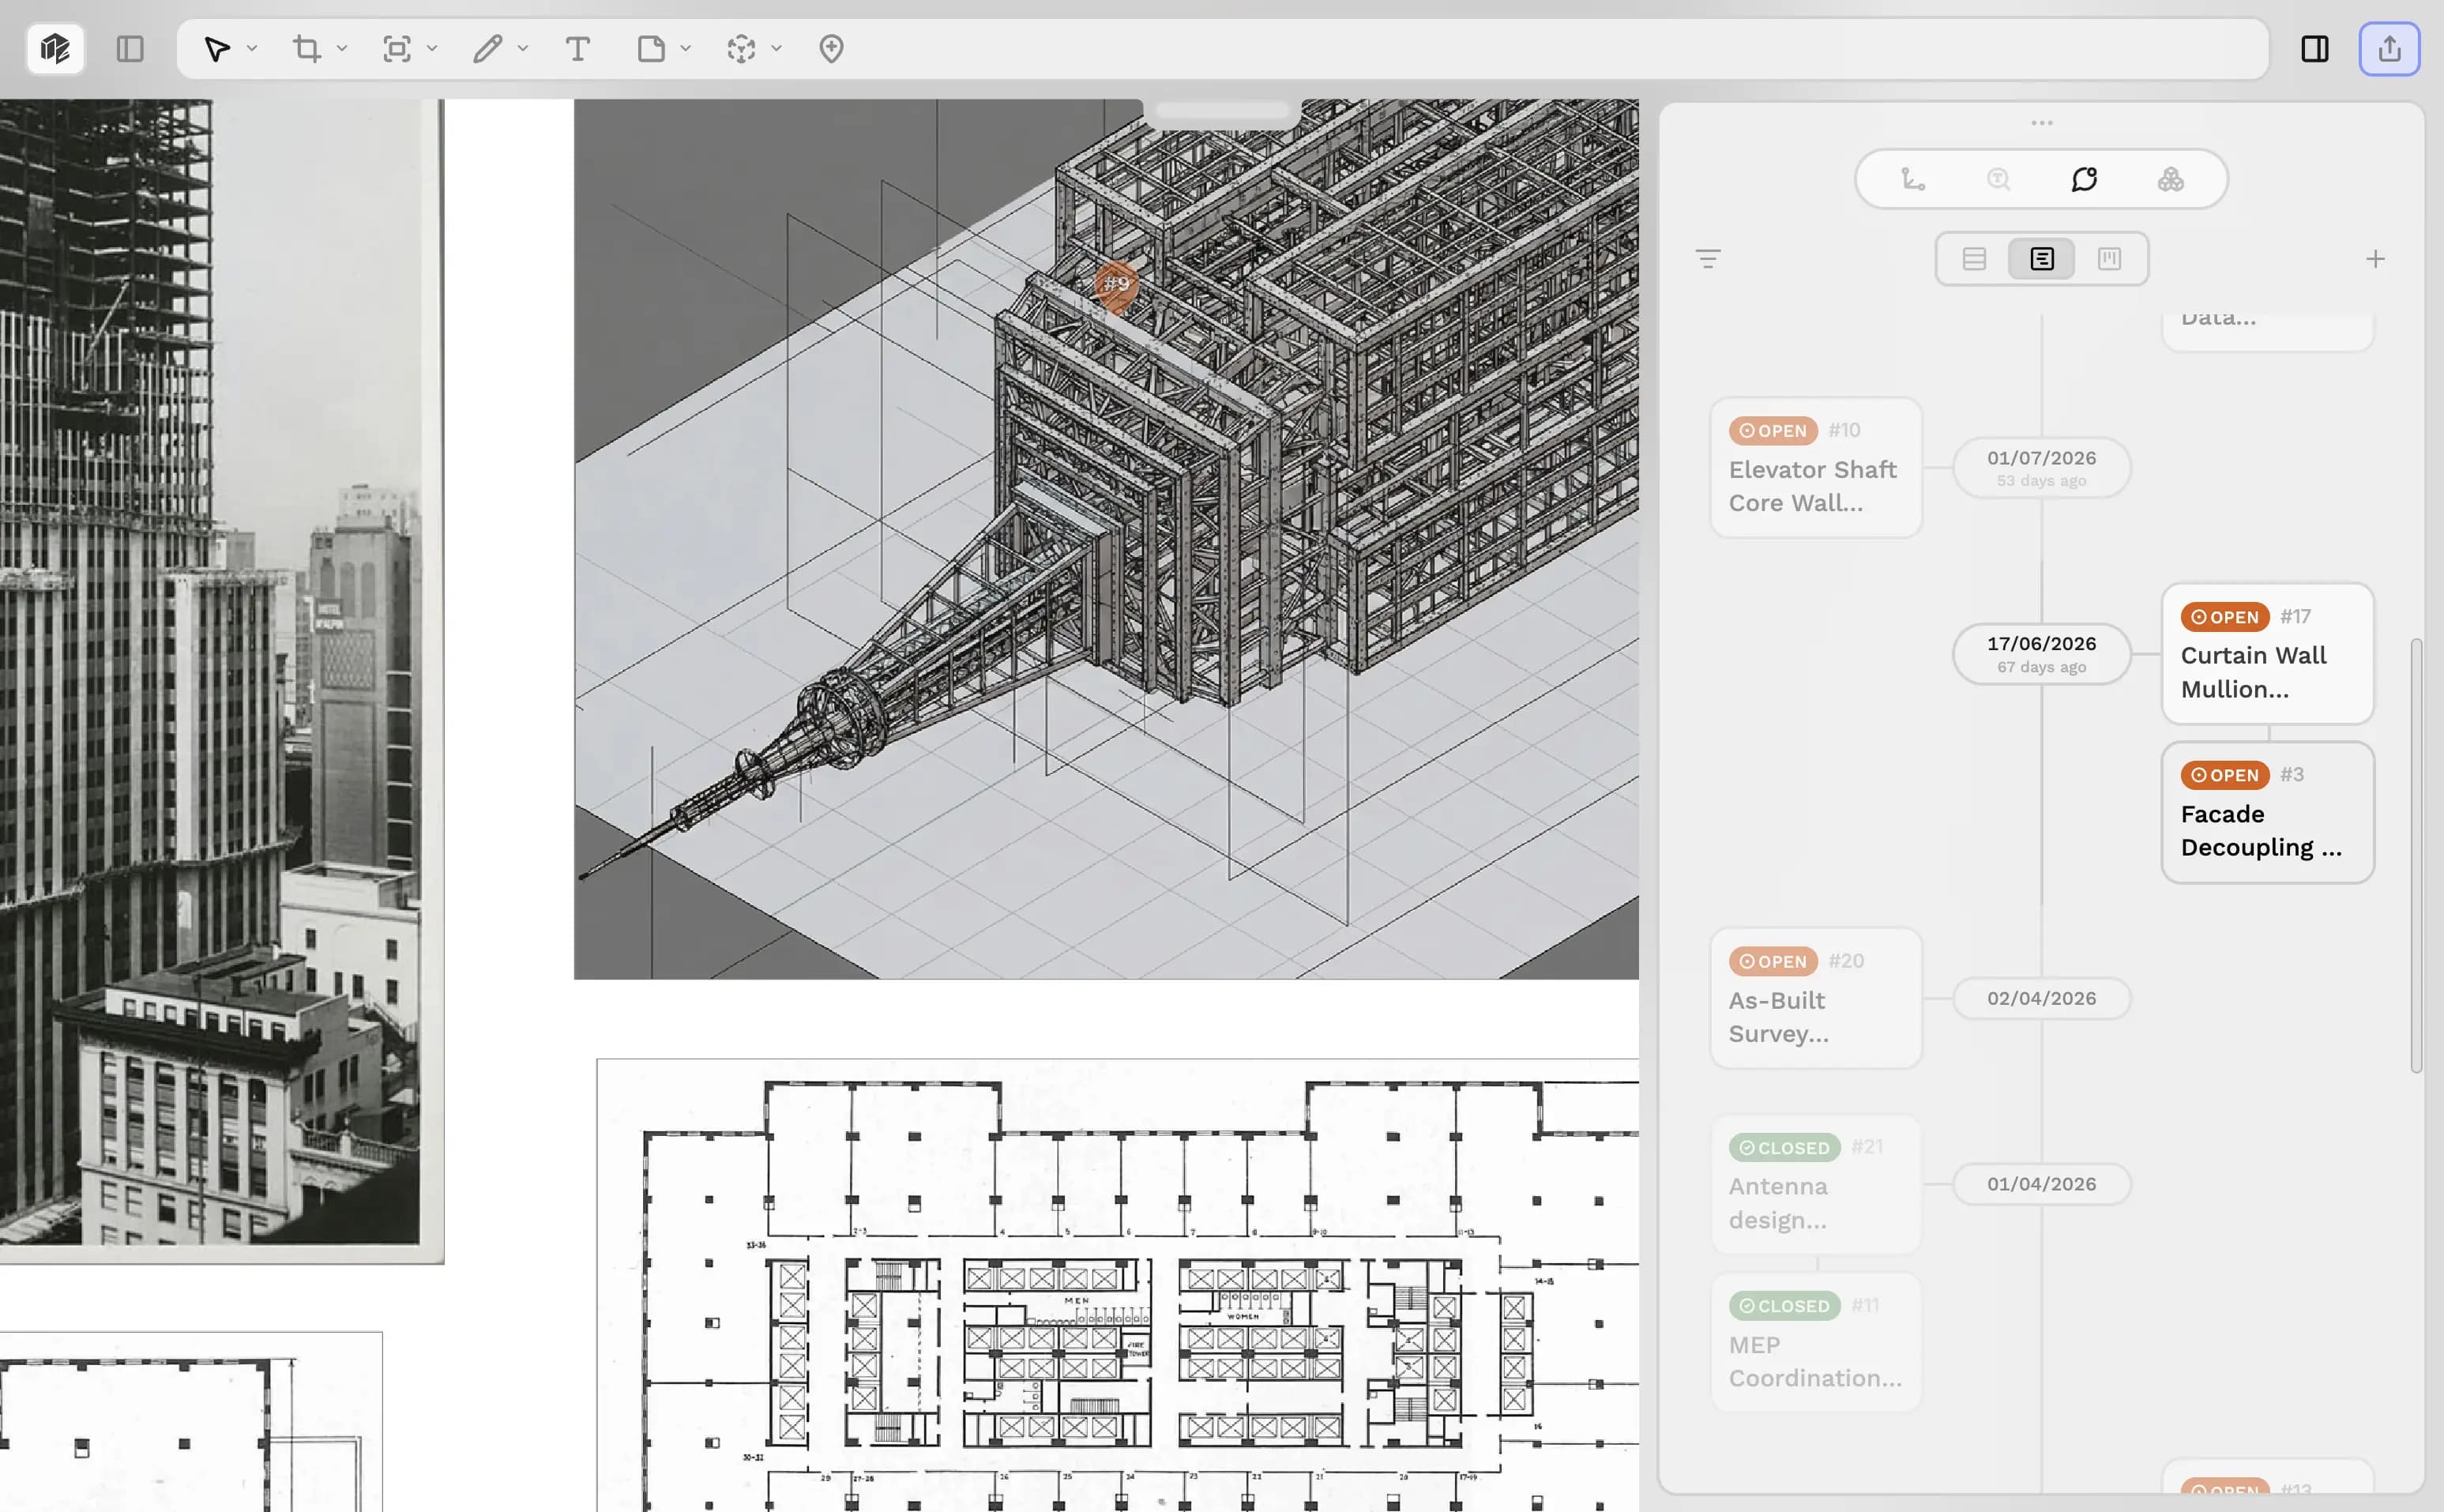The height and width of the screenshot is (1512, 2444).
Task: Open the pointer tool dropdown chevron
Action: pyautogui.click(x=252, y=49)
